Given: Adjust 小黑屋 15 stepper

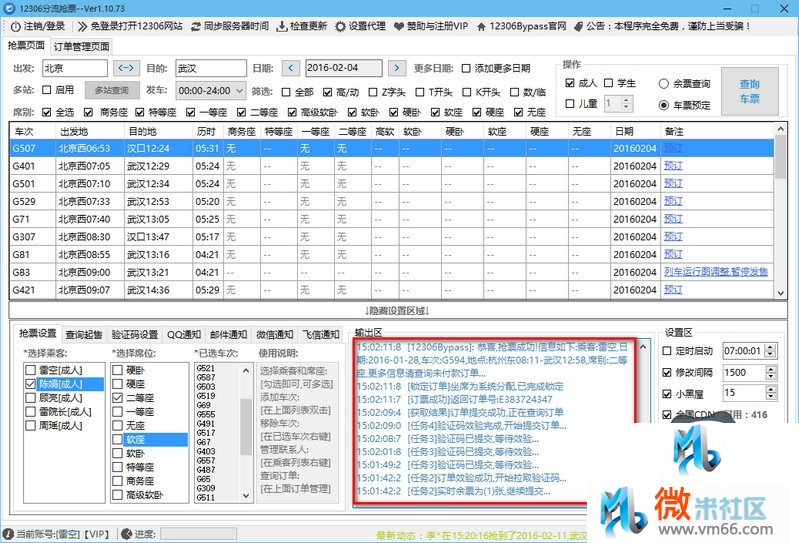Looking at the screenshot, I should (770, 393).
